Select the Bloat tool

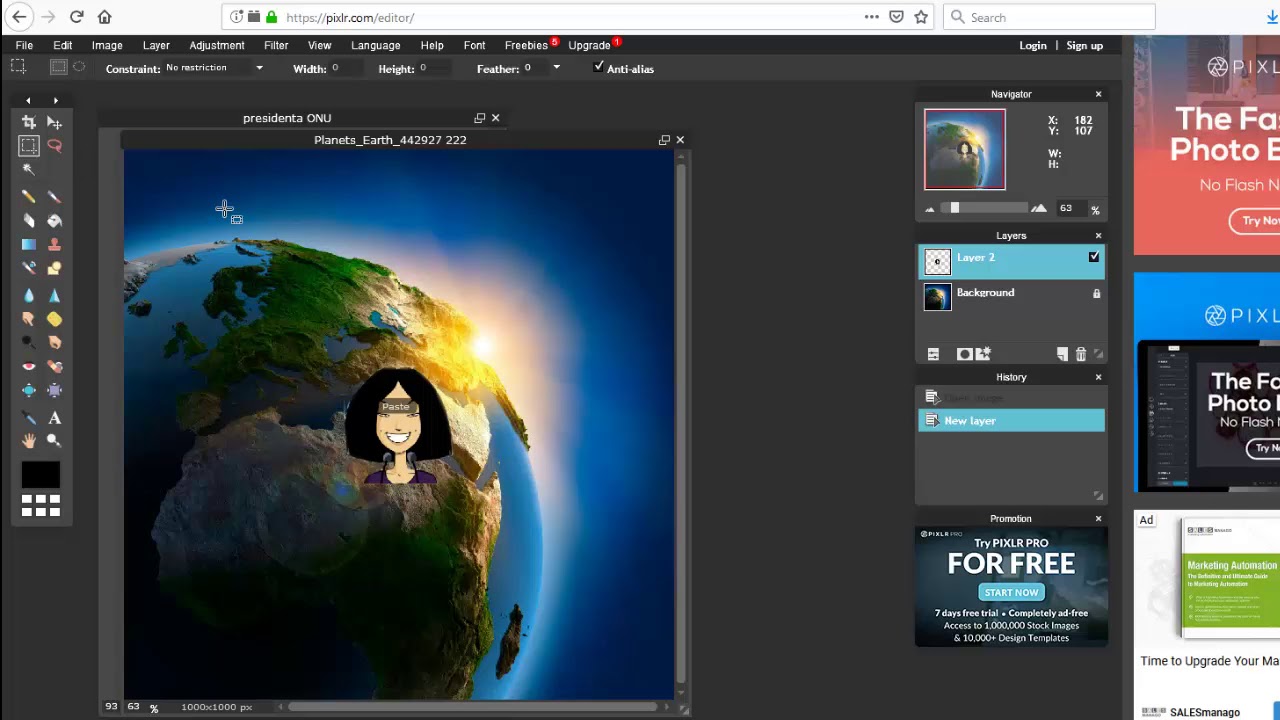coord(28,391)
